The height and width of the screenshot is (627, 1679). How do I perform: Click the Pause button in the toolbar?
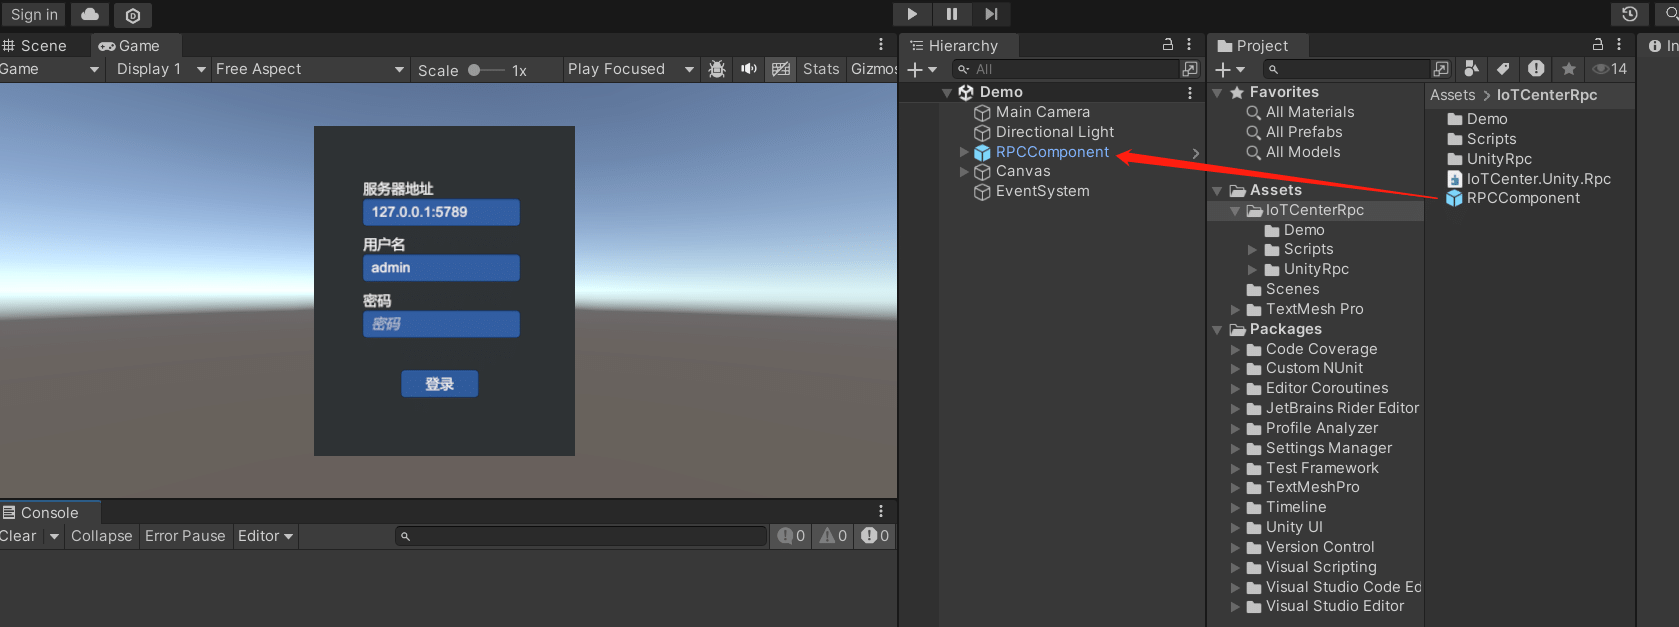tap(951, 14)
